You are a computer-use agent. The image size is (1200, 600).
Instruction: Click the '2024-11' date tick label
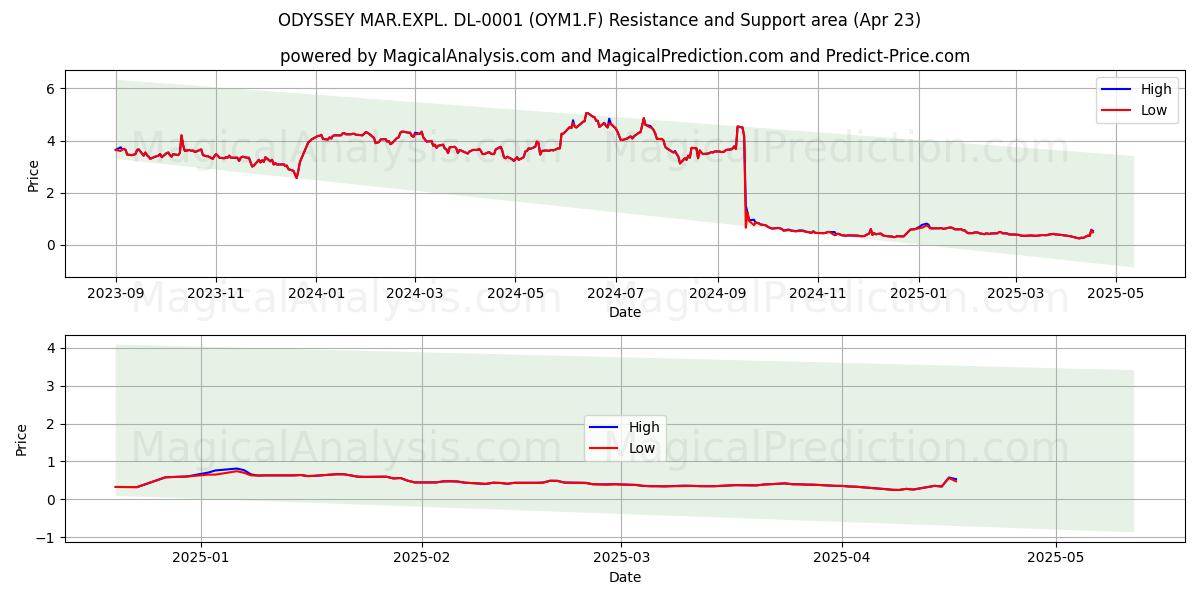tap(817, 294)
